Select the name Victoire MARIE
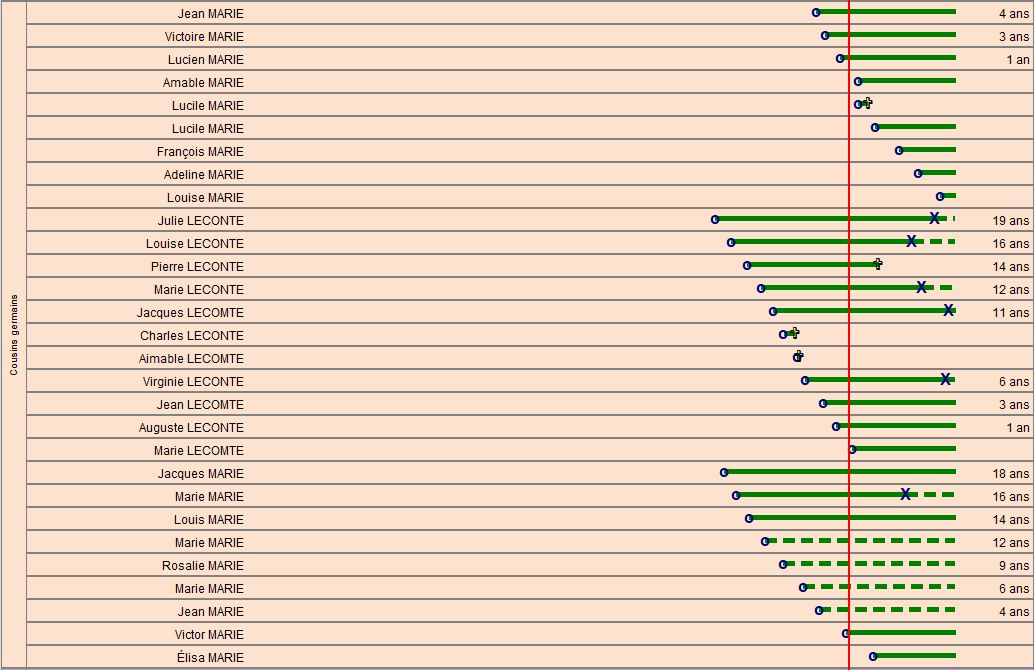 (204, 37)
